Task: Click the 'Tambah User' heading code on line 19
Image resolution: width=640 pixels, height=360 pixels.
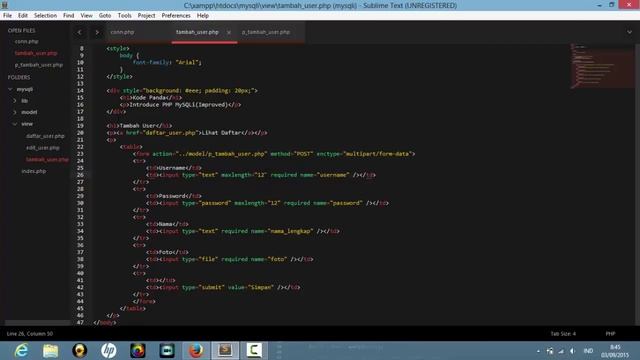Action: pyautogui.click(x=139, y=126)
